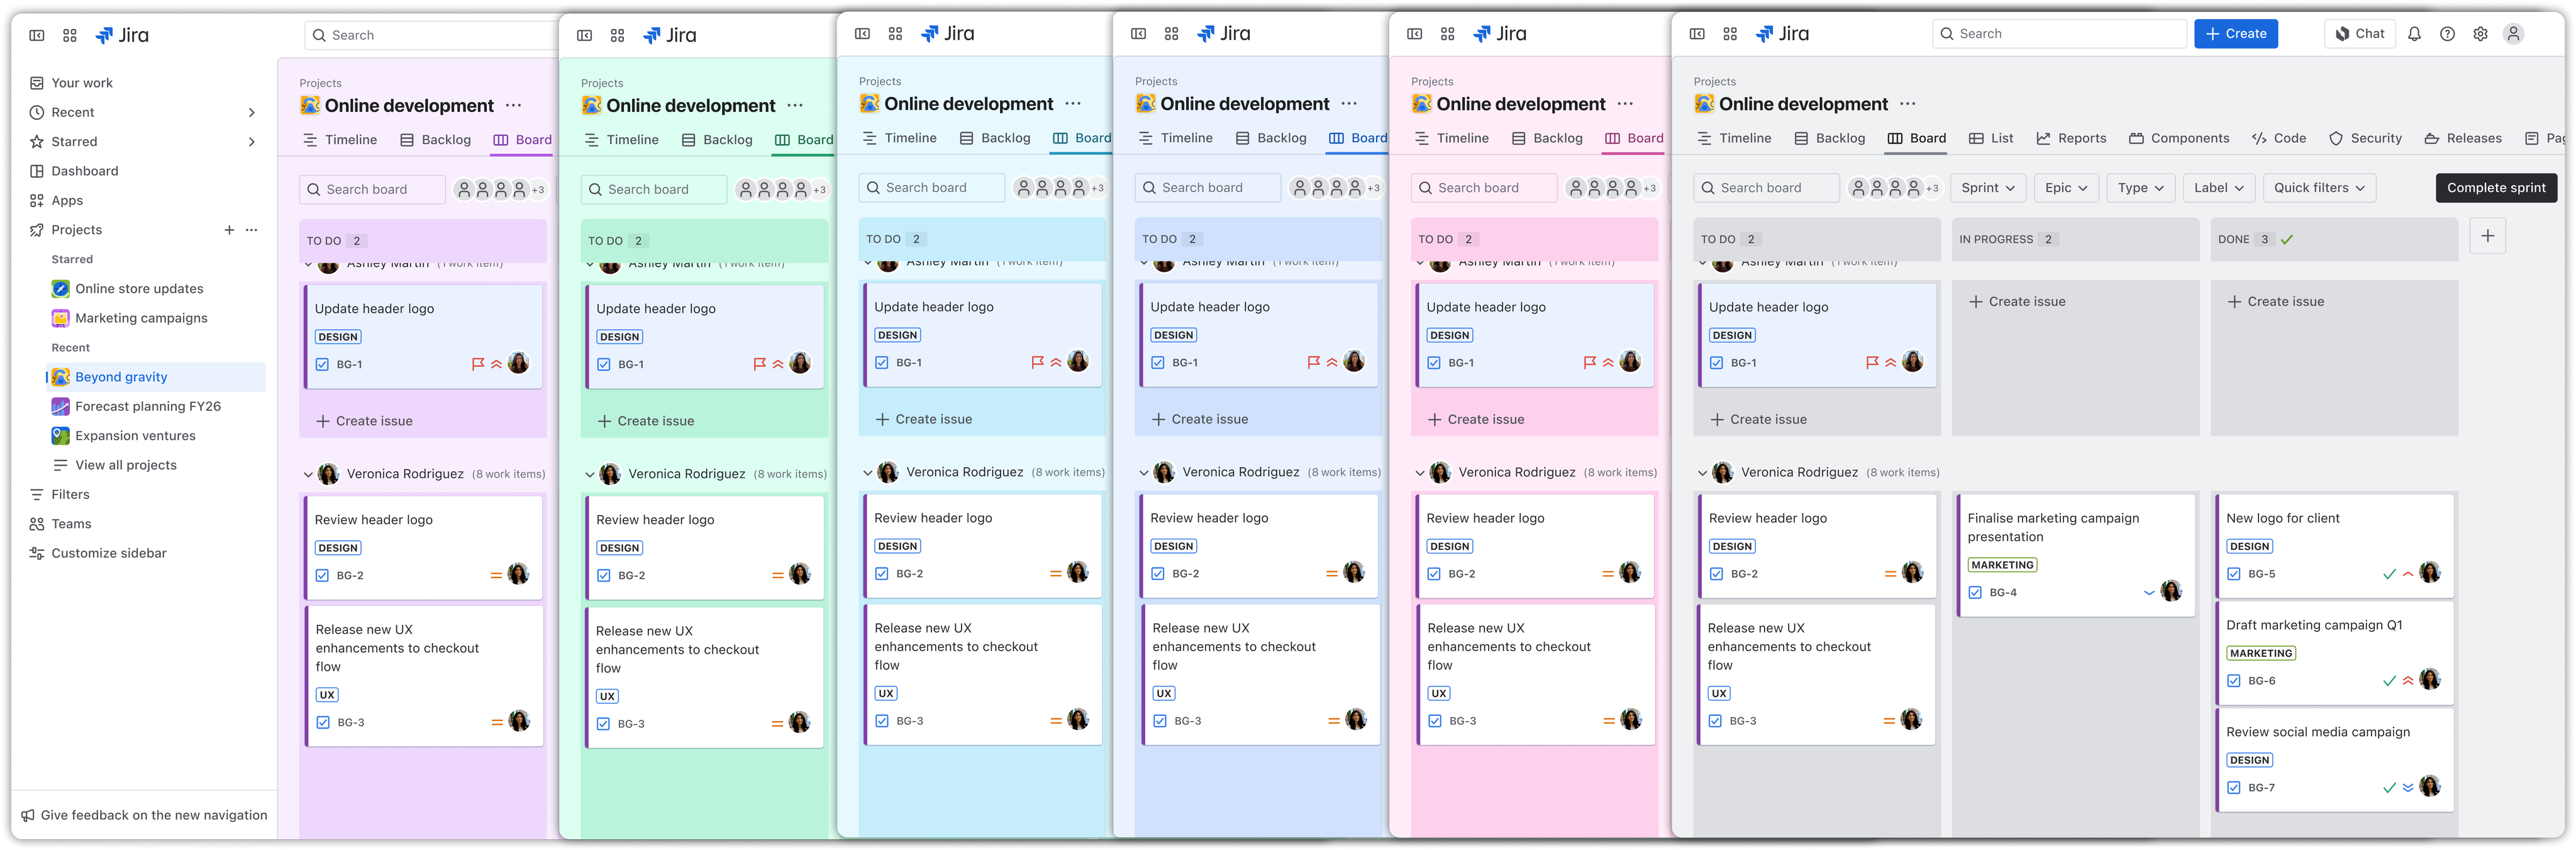Expand the Quick filters dropdown
The height and width of the screenshot is (850, 2576).
tap(2319, 187)
